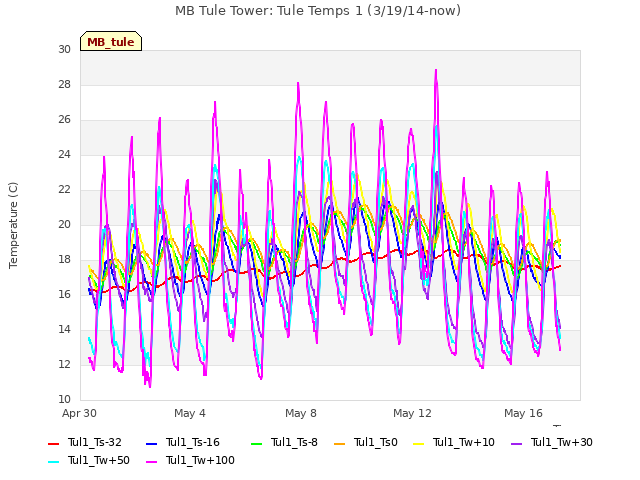Click the May 12 x-axis label
Screen dimensions: 640x480
pyautogui.click(x=412, y=413)
